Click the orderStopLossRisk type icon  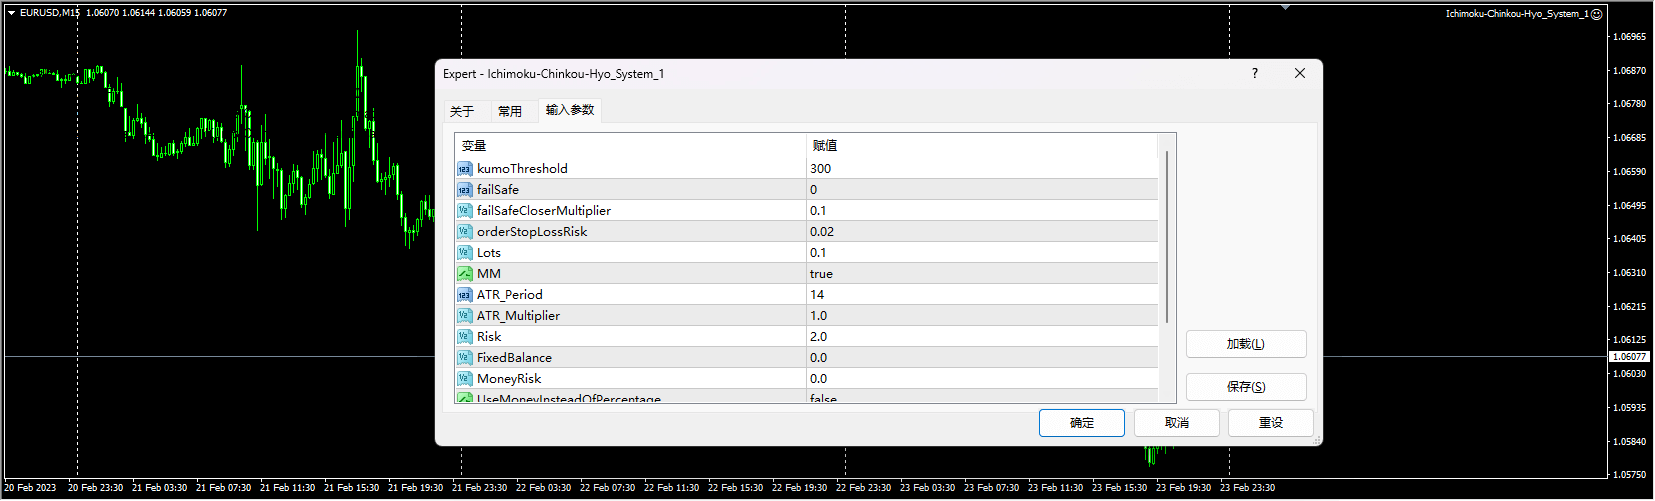[465, 232]
